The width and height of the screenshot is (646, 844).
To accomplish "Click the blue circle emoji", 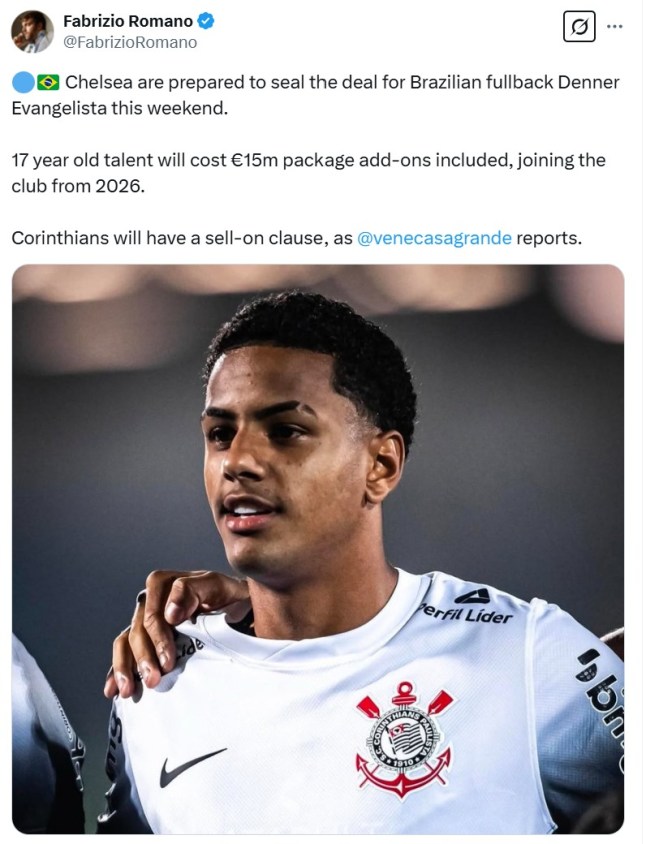I will 23,83.
